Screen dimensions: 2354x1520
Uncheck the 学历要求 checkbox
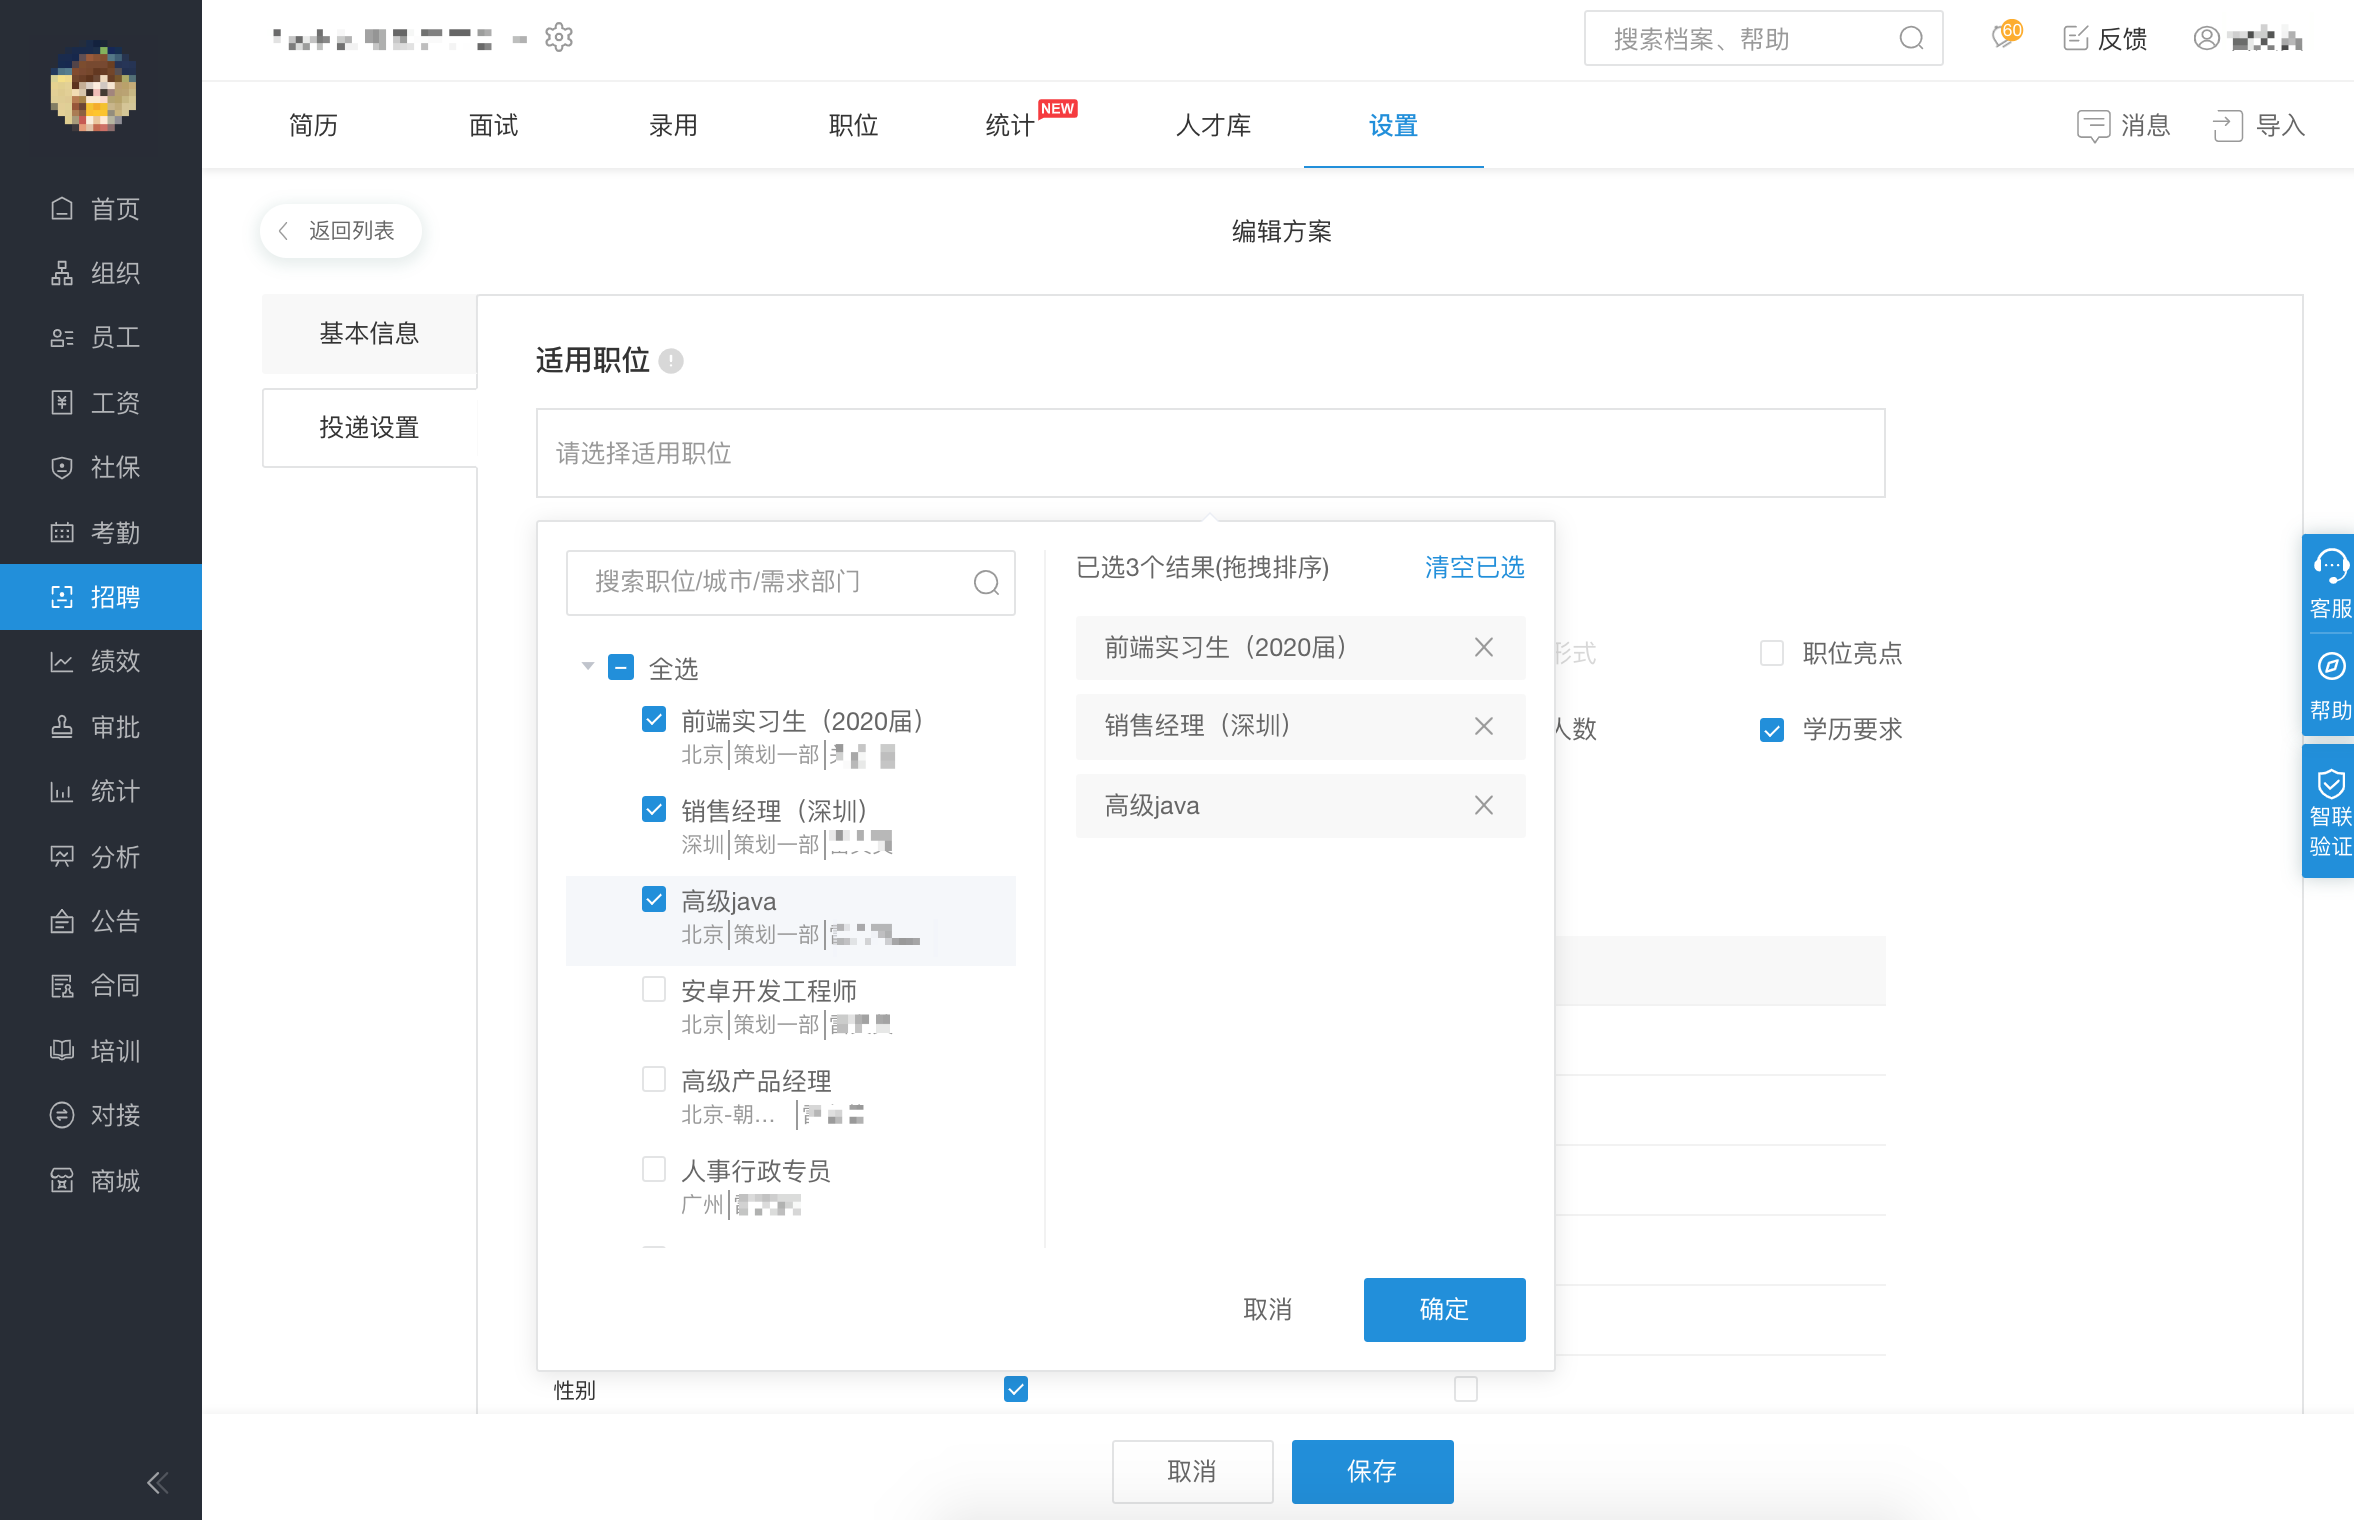pos(1772,730)
